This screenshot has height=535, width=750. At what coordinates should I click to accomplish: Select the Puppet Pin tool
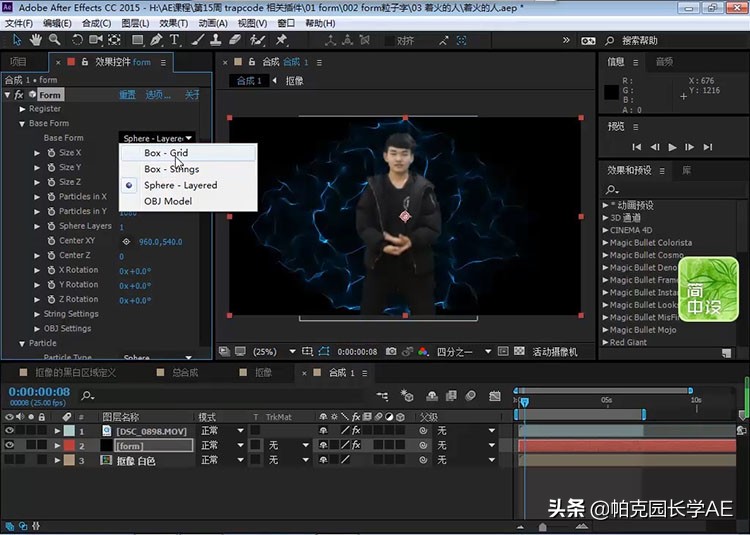click(x=281, y=40)
